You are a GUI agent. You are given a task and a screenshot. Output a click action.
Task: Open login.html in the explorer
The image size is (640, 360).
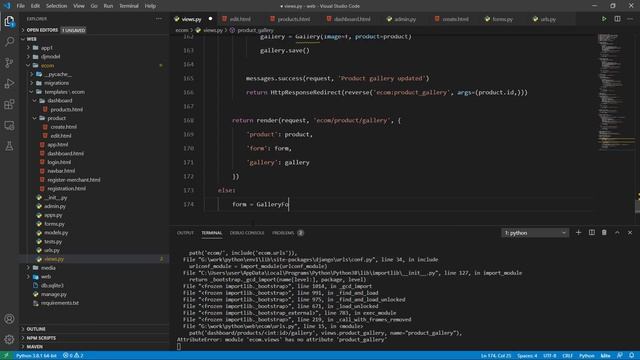59,162
